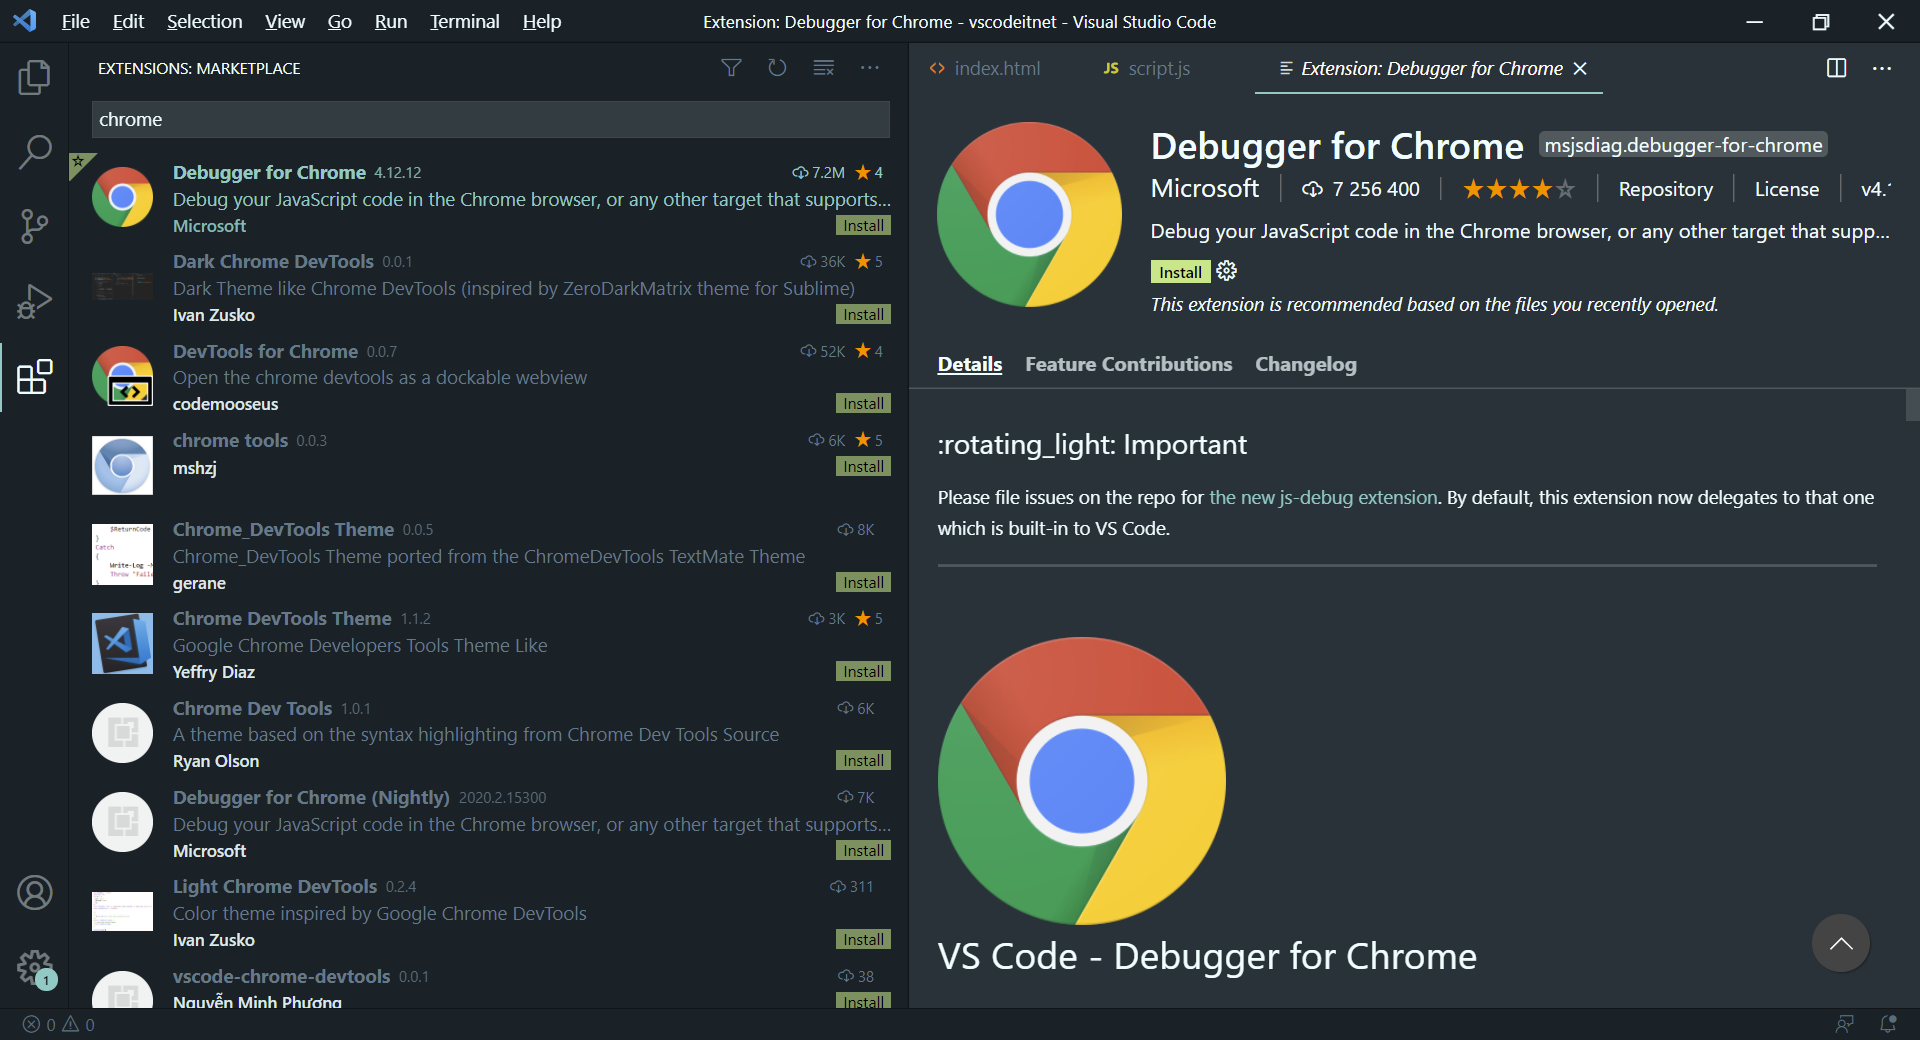Split the editor into two panes
The height and width of the screenshot is (1040, 1920).
pos(1836,68)
